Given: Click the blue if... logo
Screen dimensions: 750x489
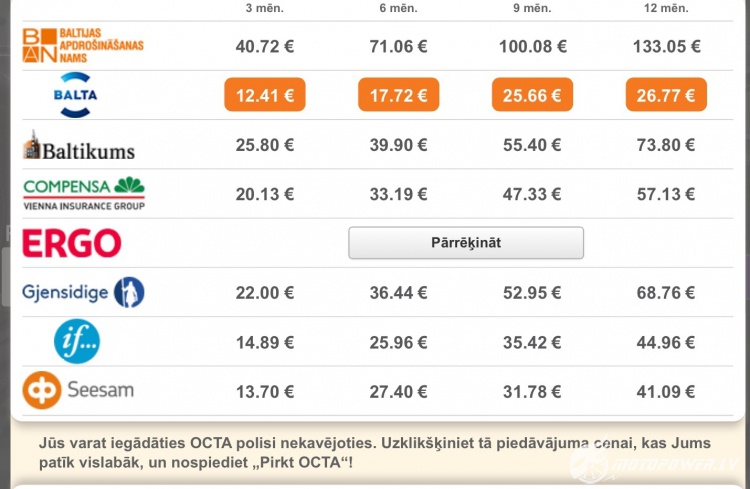Looking at the screenshot, I should 77,341.
